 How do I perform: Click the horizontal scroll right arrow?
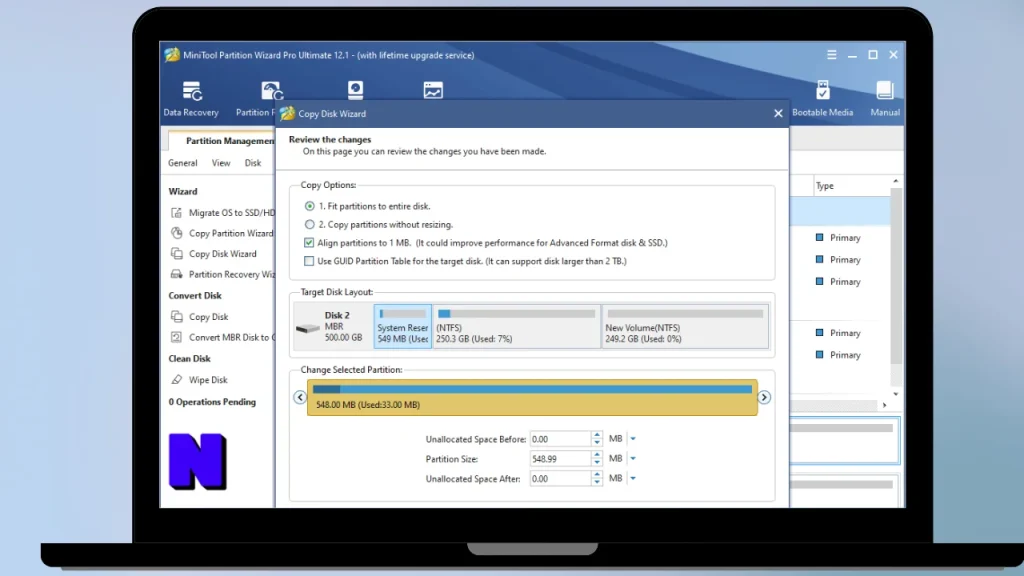coord(885,406)
